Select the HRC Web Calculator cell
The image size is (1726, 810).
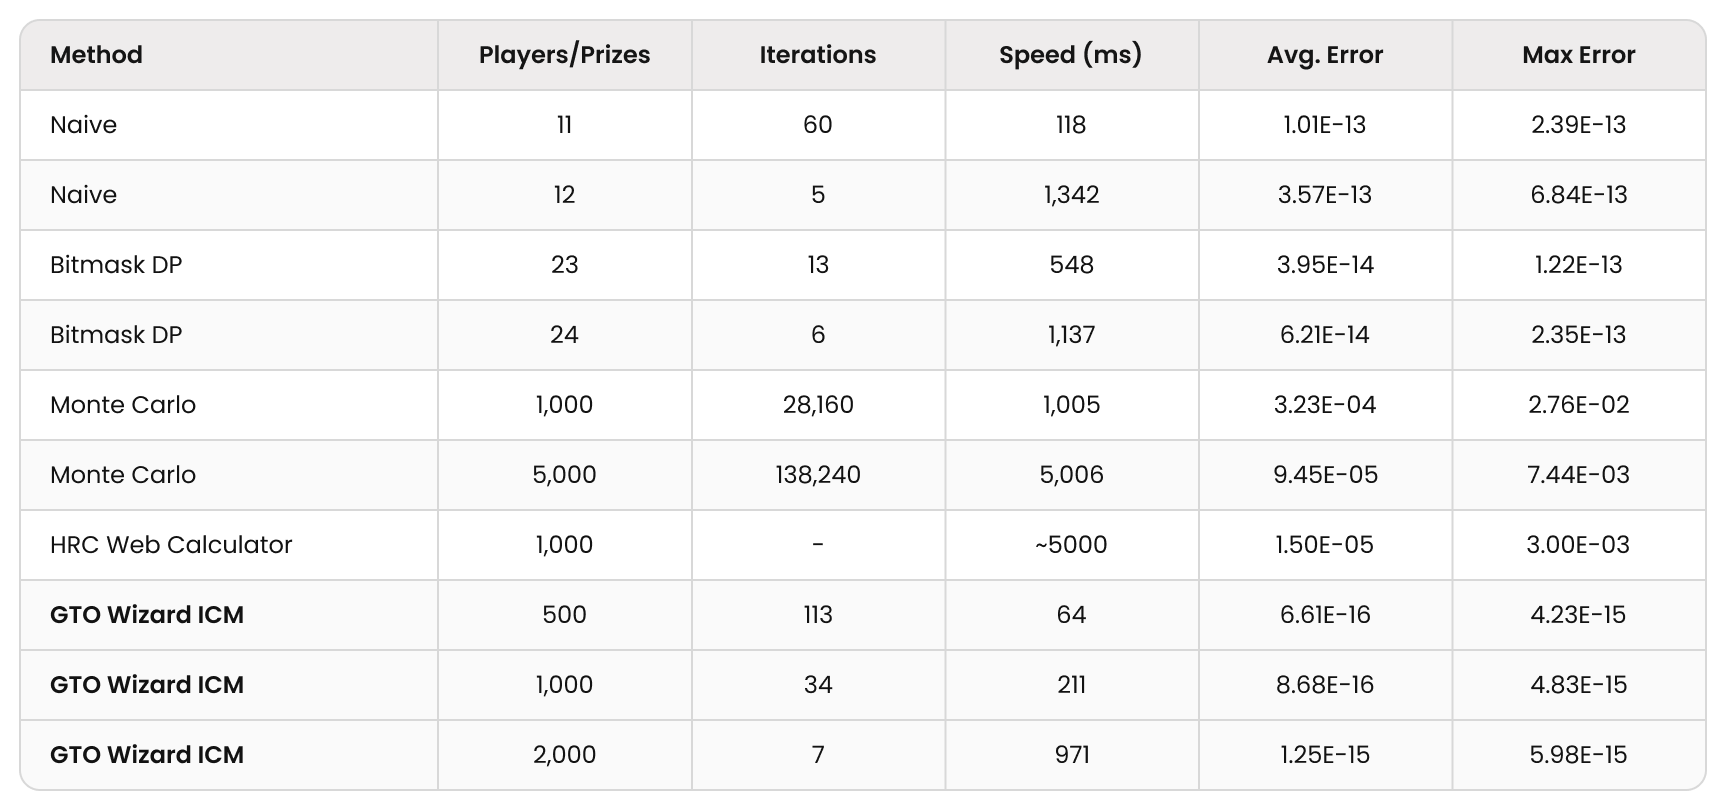171,545
